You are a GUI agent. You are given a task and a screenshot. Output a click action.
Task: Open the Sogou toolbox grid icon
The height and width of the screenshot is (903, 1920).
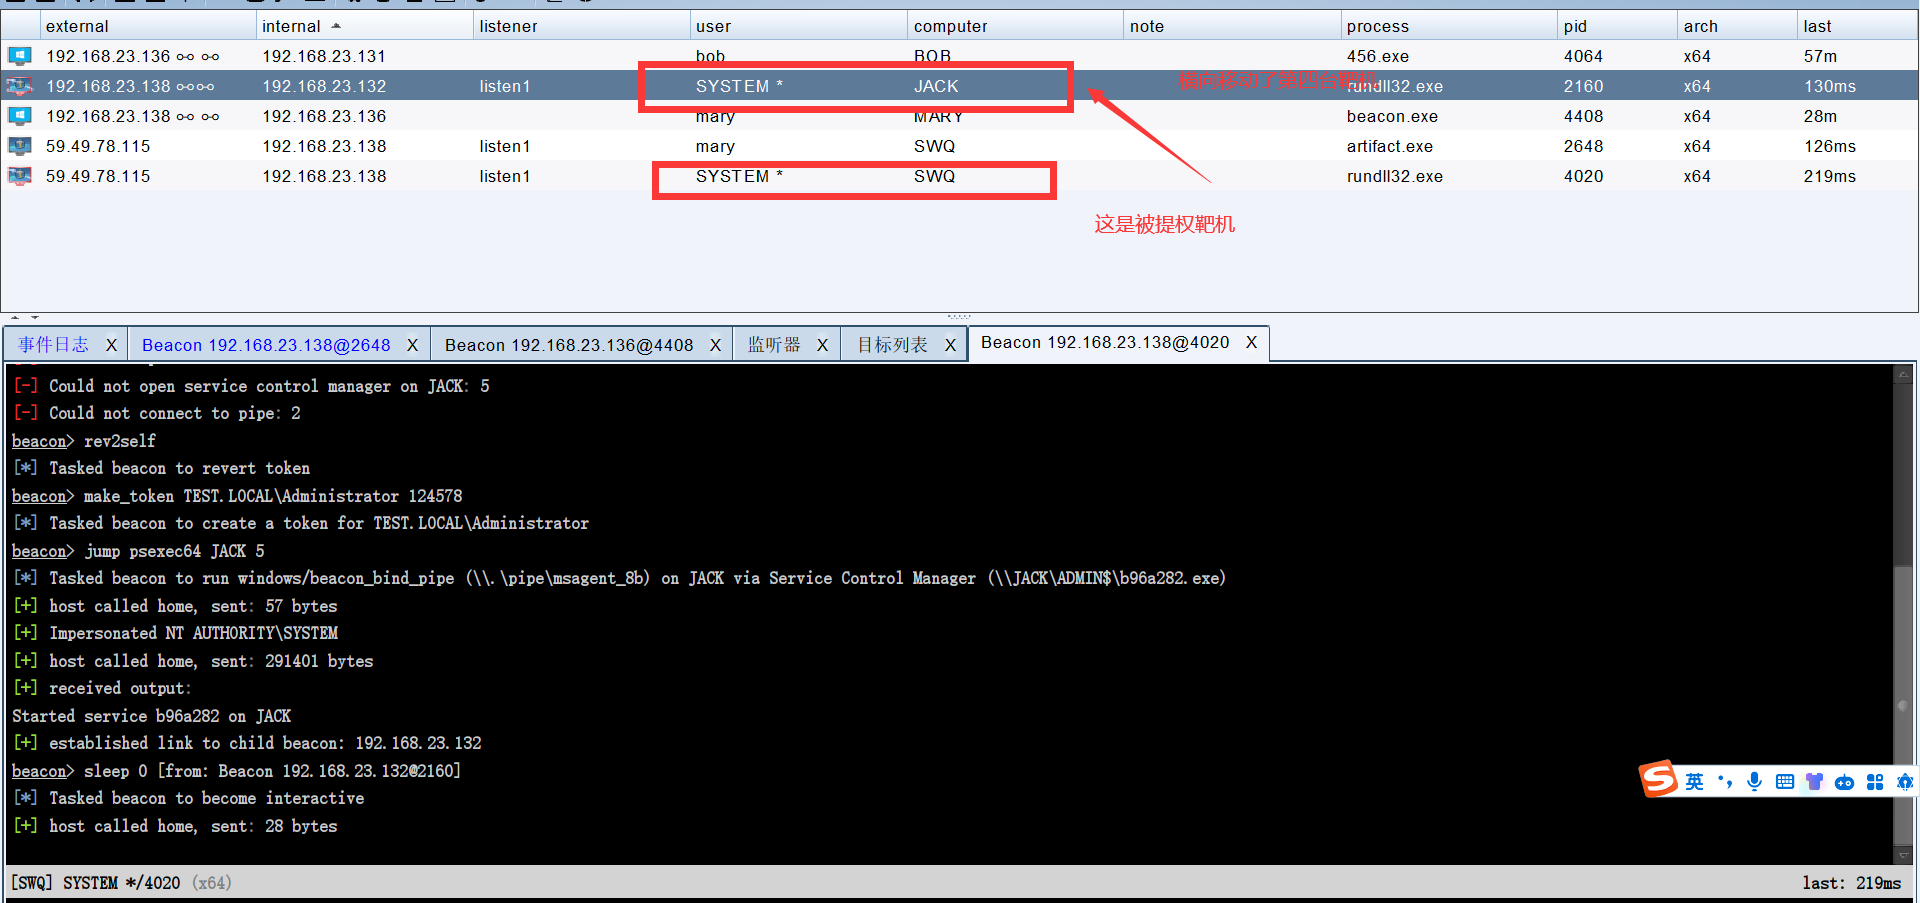point(1875,782)
